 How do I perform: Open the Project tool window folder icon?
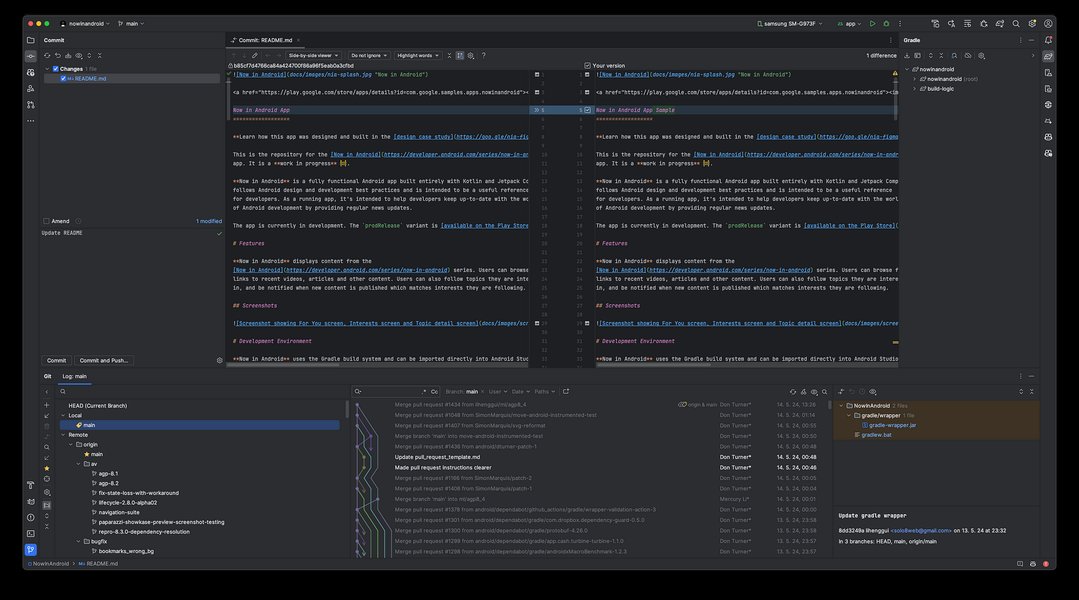tap(30, 40)
